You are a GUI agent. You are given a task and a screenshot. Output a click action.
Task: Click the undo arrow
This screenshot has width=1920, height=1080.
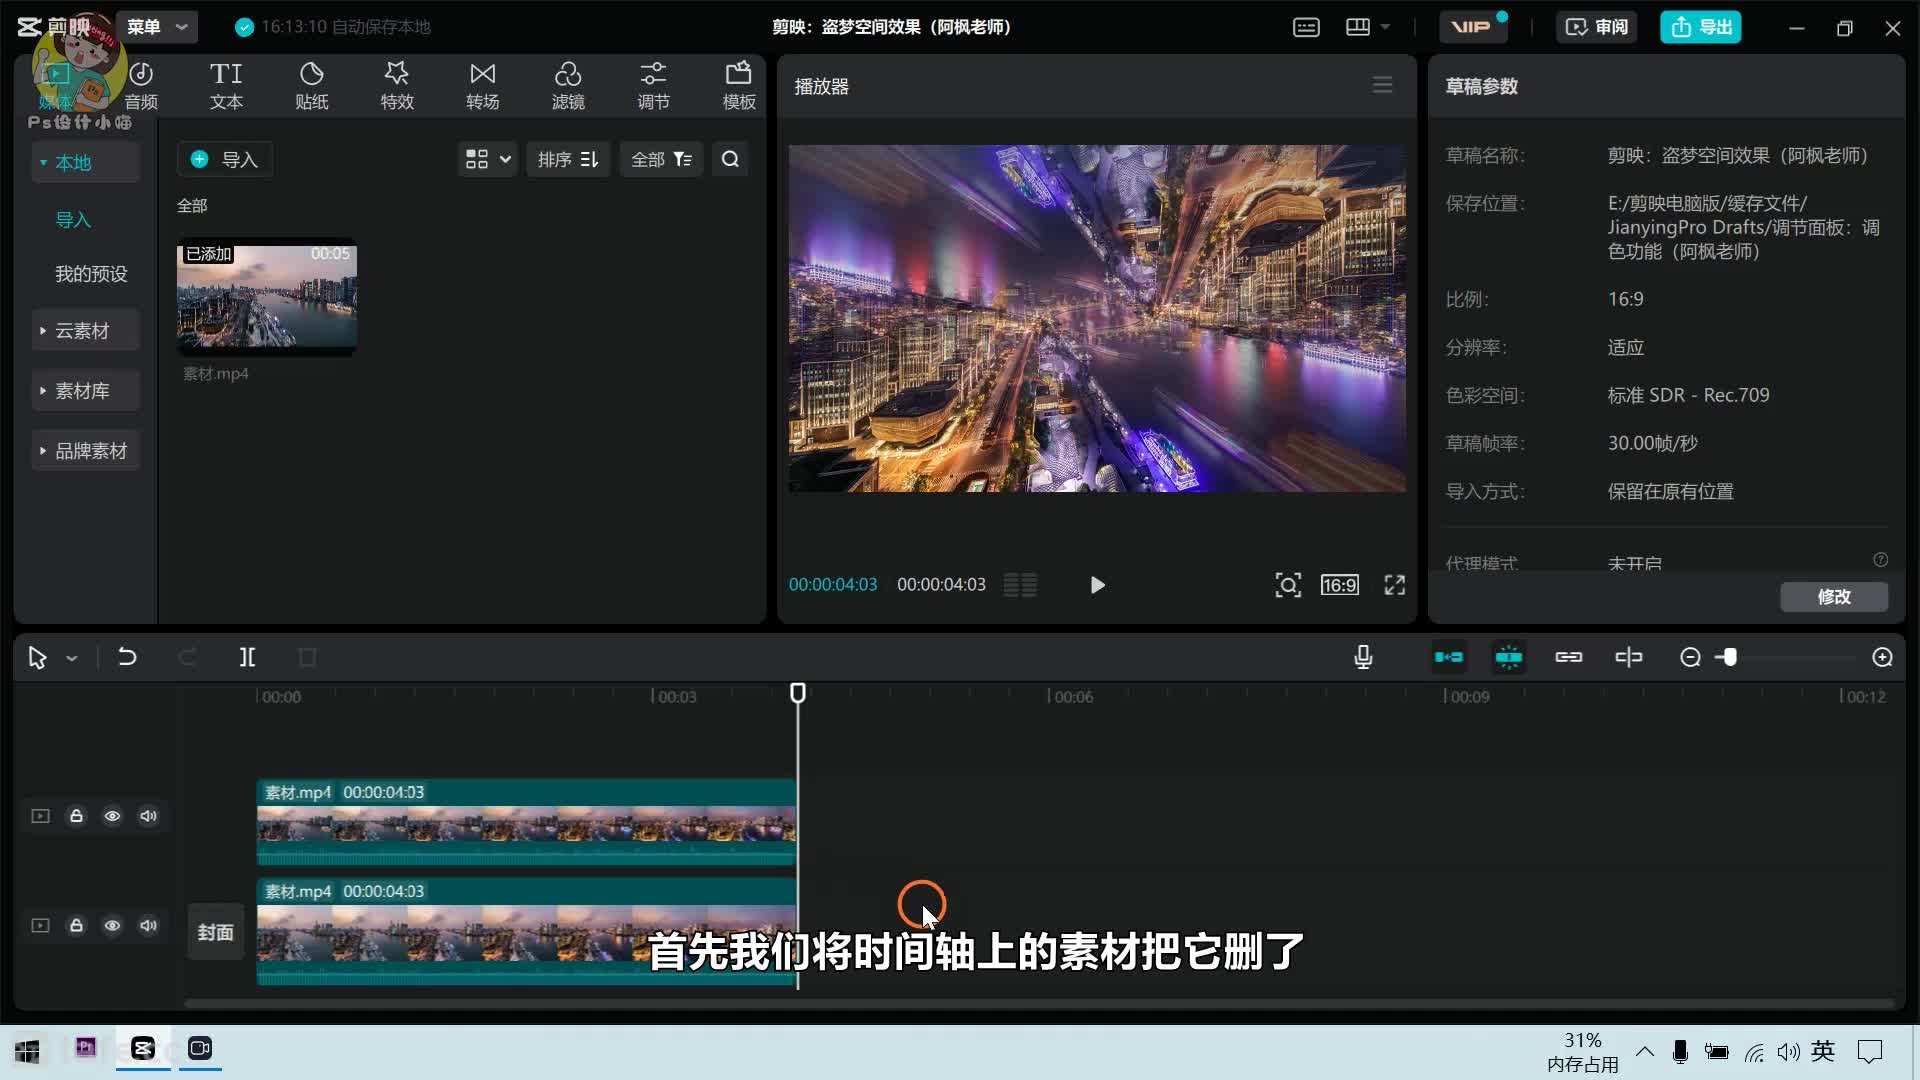click(x=127, y=657)
